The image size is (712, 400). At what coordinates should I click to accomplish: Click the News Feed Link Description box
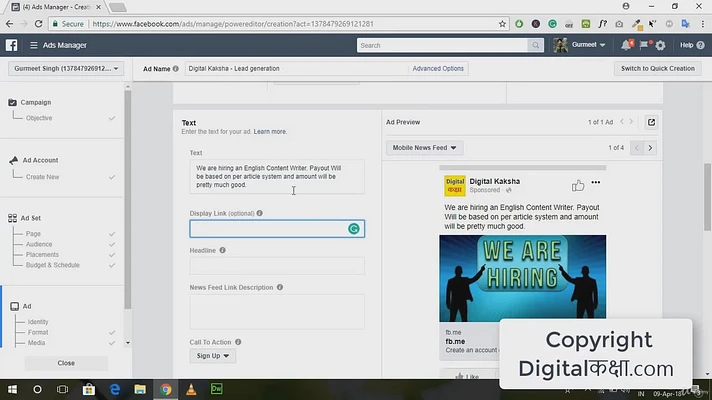point(277,312)
